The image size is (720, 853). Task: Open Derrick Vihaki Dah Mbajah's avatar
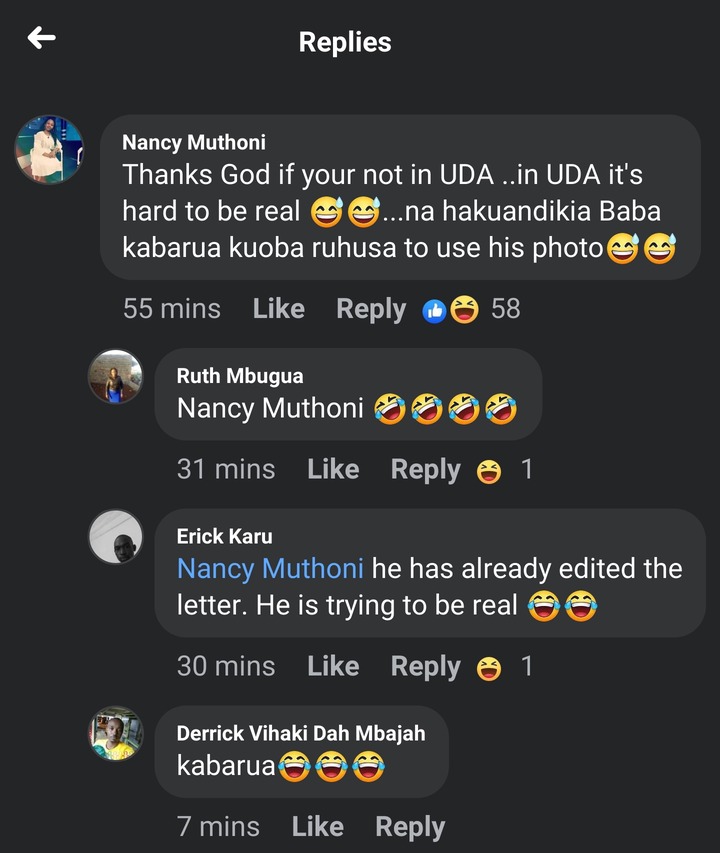tap(115, 733)
